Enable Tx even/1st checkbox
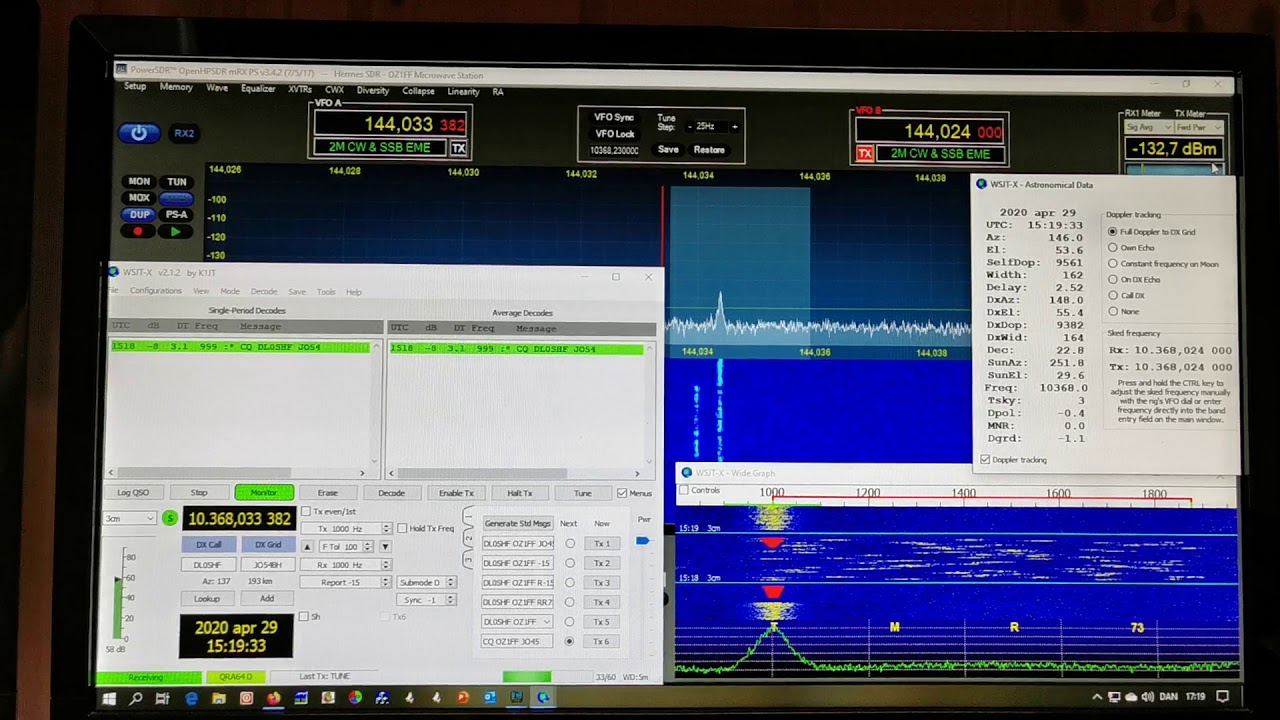 point(306,512)
